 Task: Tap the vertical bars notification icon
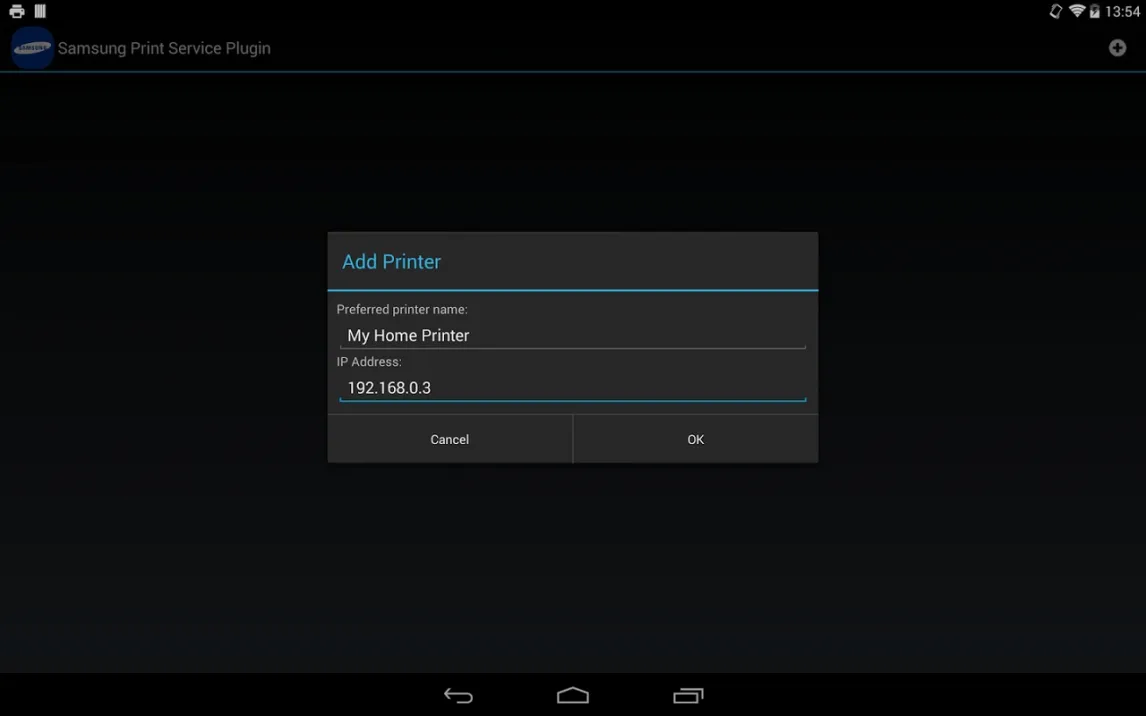[40, 12]
